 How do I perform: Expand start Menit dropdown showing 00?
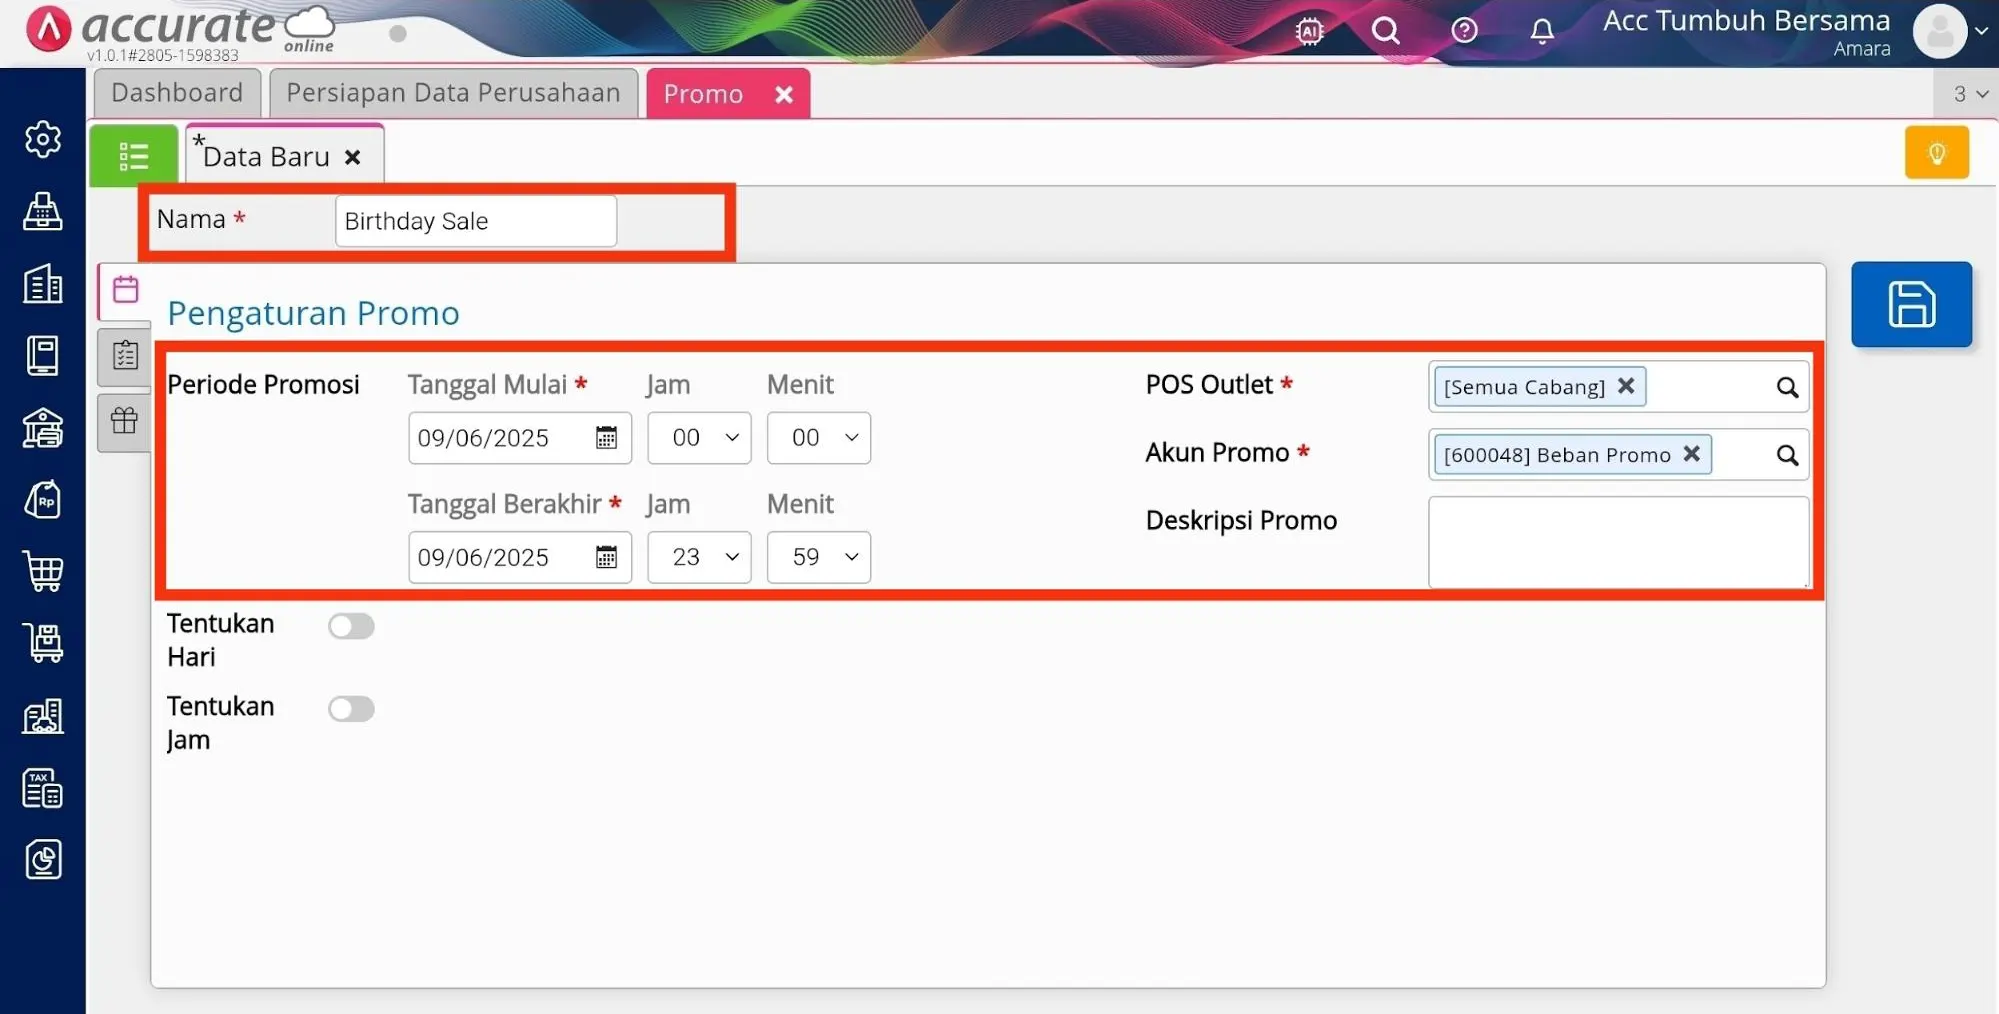[x=819, y=438]
